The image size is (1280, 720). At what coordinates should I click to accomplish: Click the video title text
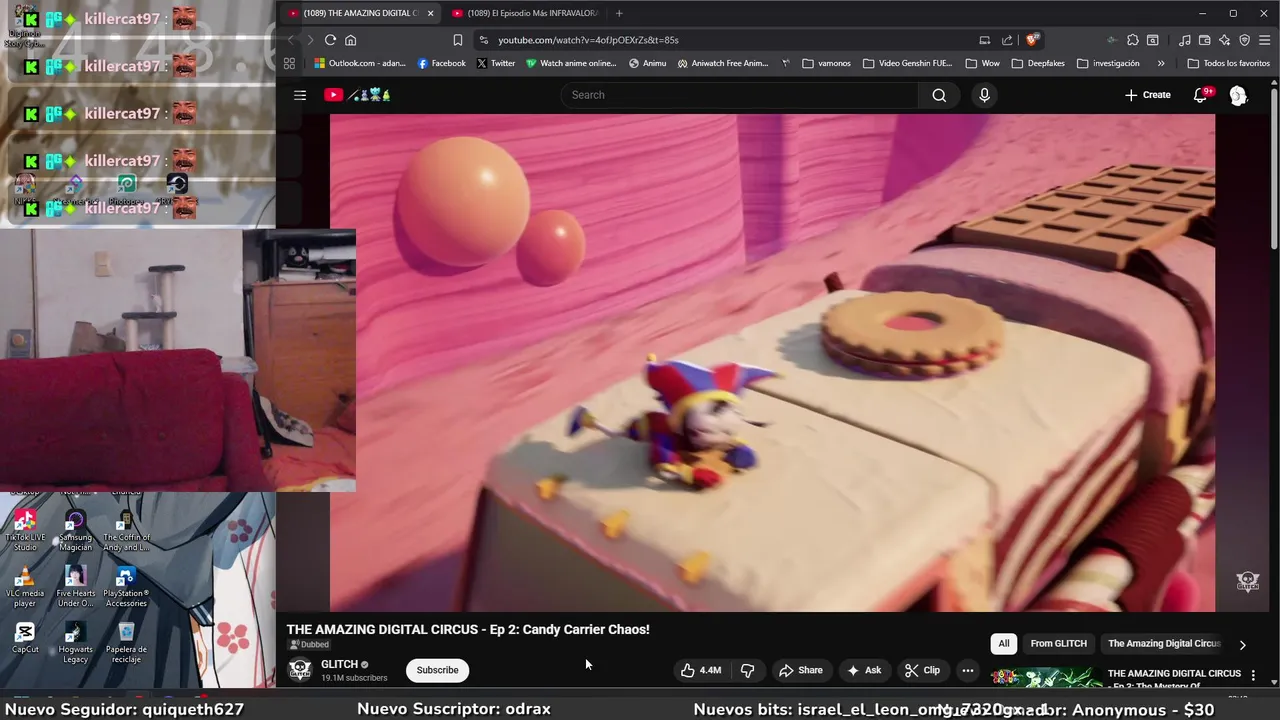click(468, 629)
